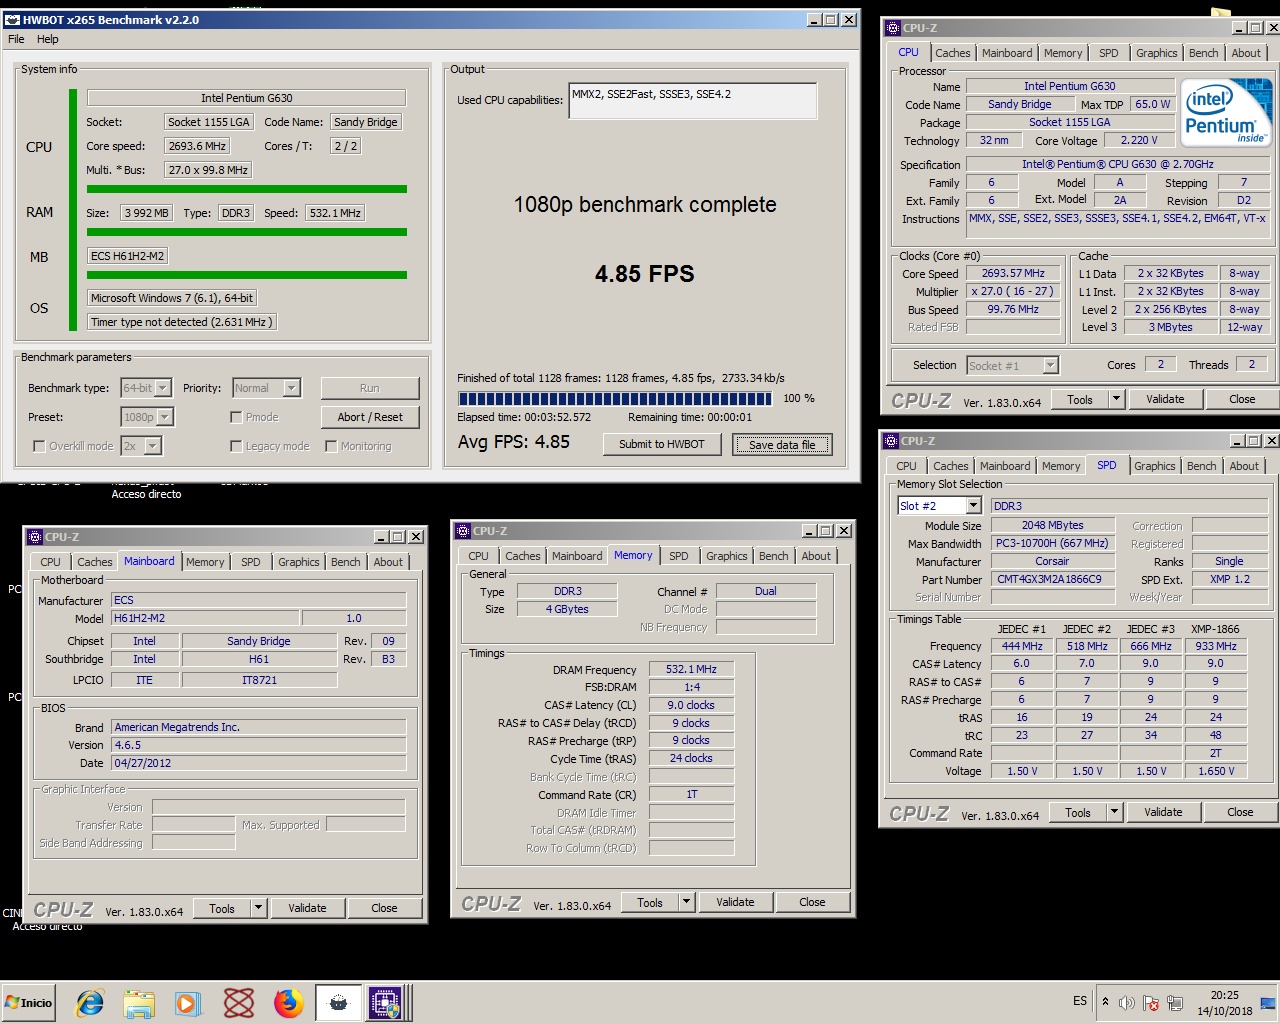
Task: Select the HWBOT x265 taskbar icon
Action: [x=339, y=1002]
